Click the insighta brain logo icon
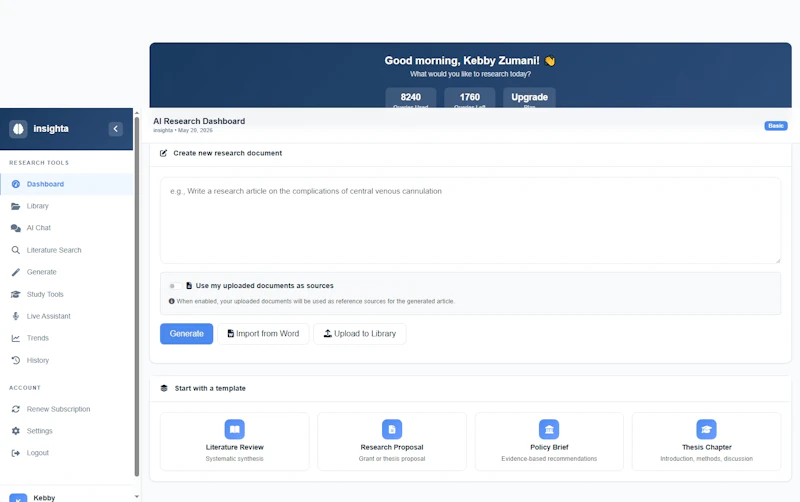This screenshot has height=502, width=800. (x=18, y=129)
